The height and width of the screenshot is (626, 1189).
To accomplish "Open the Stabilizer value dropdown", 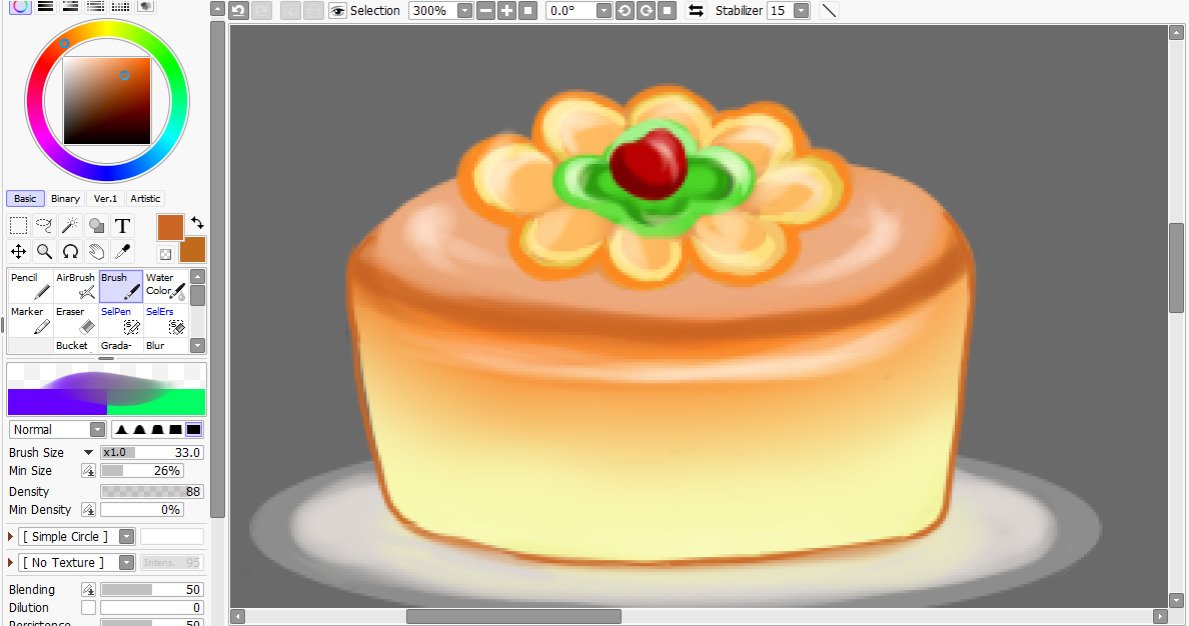I will tap(802, 11).
